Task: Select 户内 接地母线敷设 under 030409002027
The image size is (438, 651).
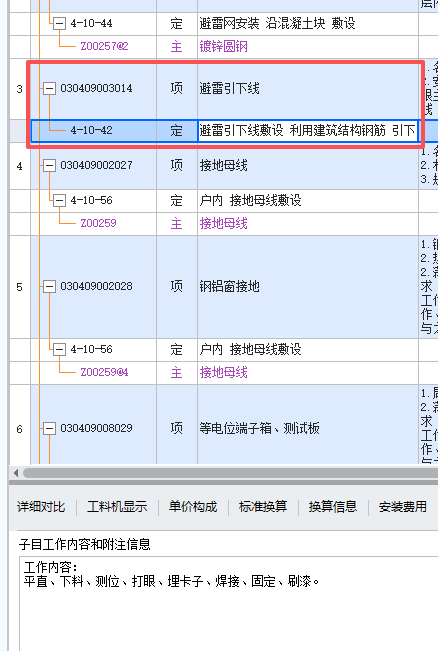Action: point(250,201)
